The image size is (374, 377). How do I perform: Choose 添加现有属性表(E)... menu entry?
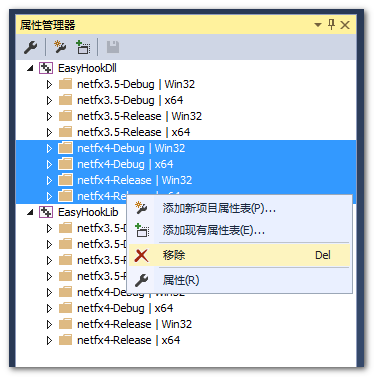(x=239, y=230)
